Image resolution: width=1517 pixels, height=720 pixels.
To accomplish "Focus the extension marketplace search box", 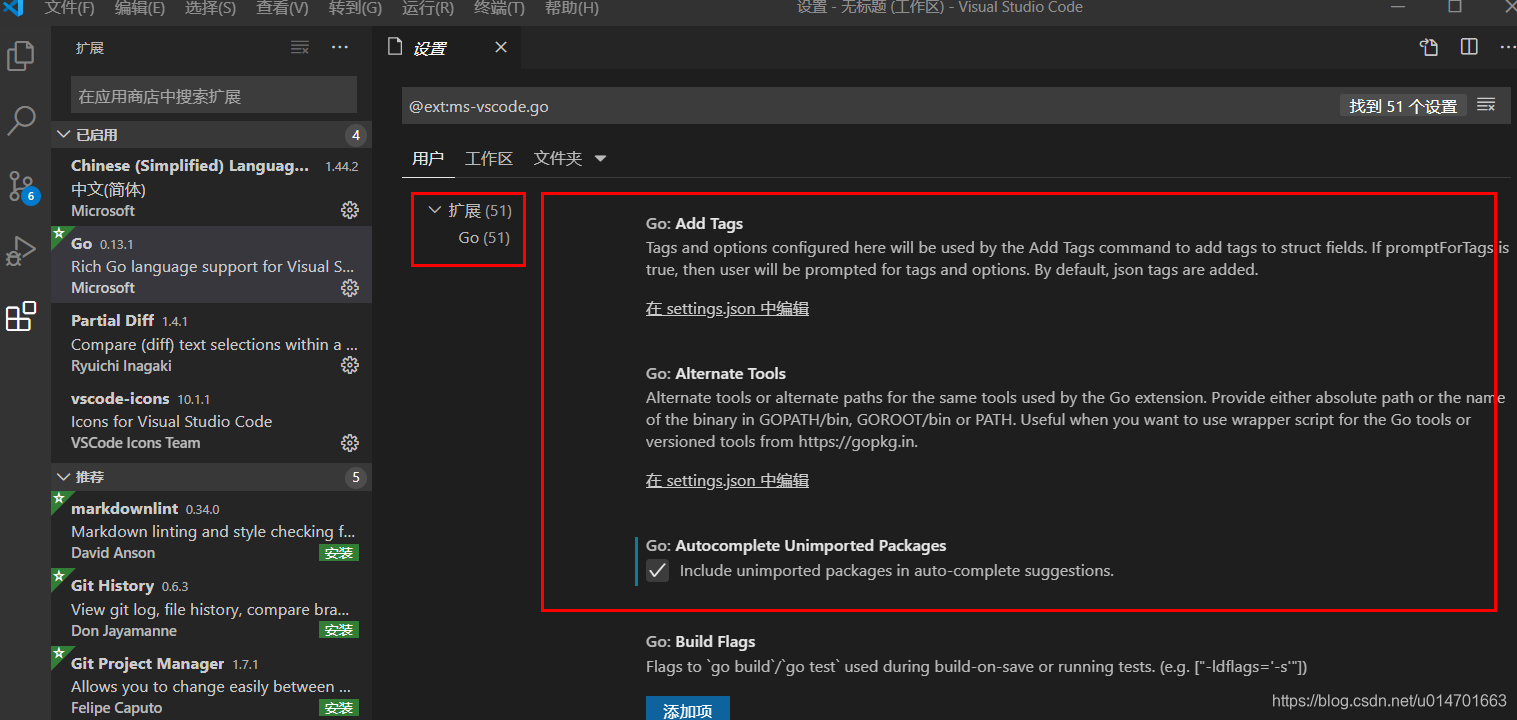I will [214, 96].
